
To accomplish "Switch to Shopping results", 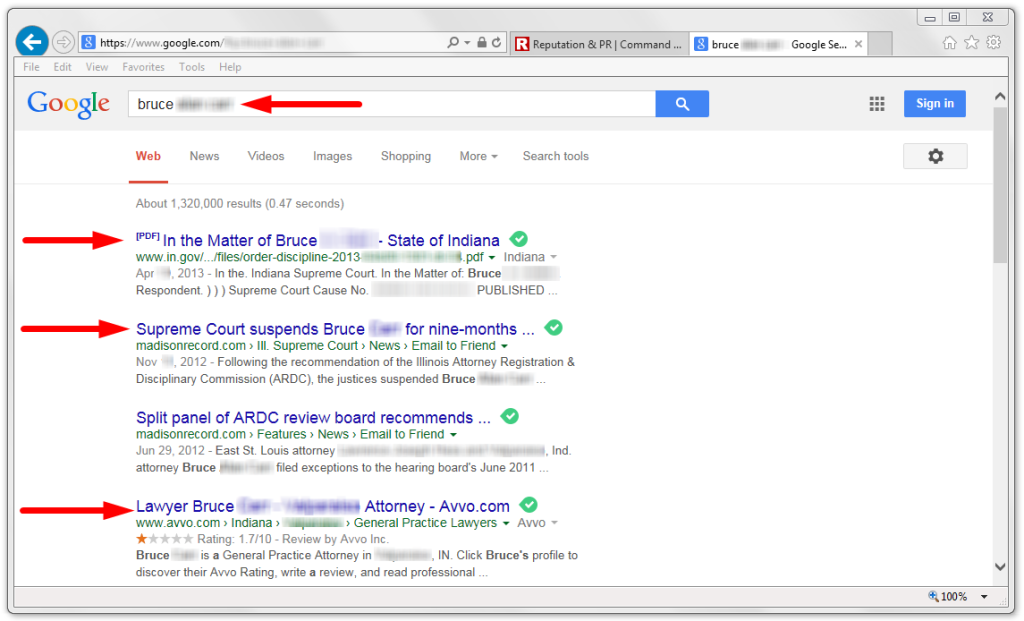I will [x=406, y=156].
